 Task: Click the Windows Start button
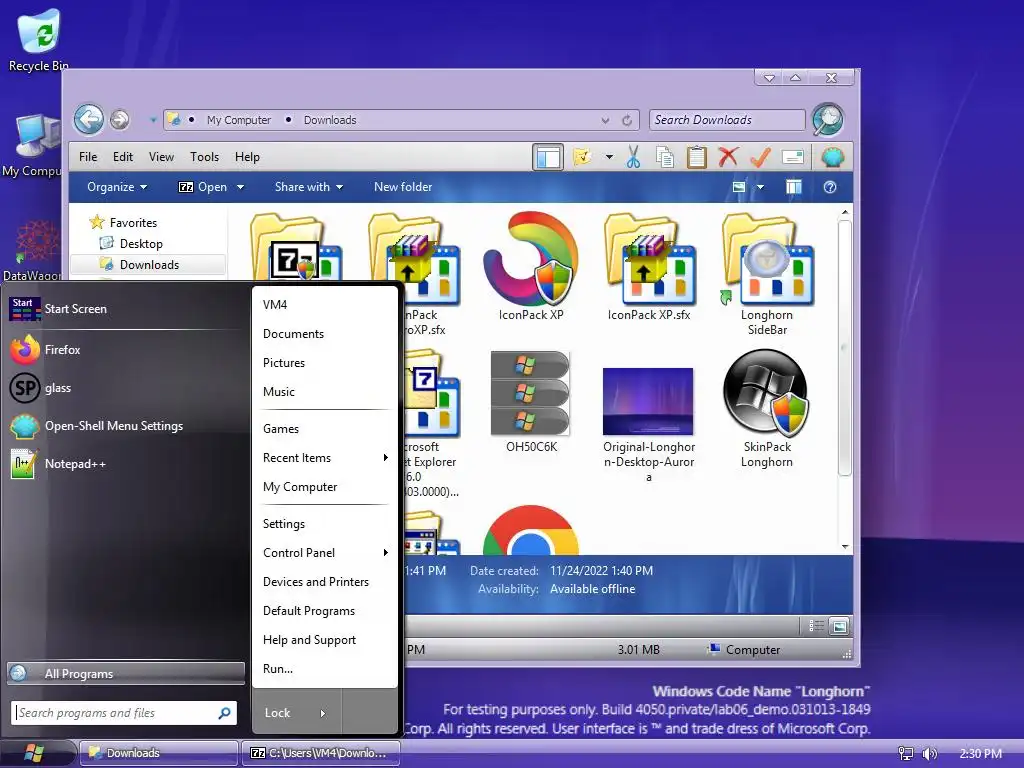33,754
